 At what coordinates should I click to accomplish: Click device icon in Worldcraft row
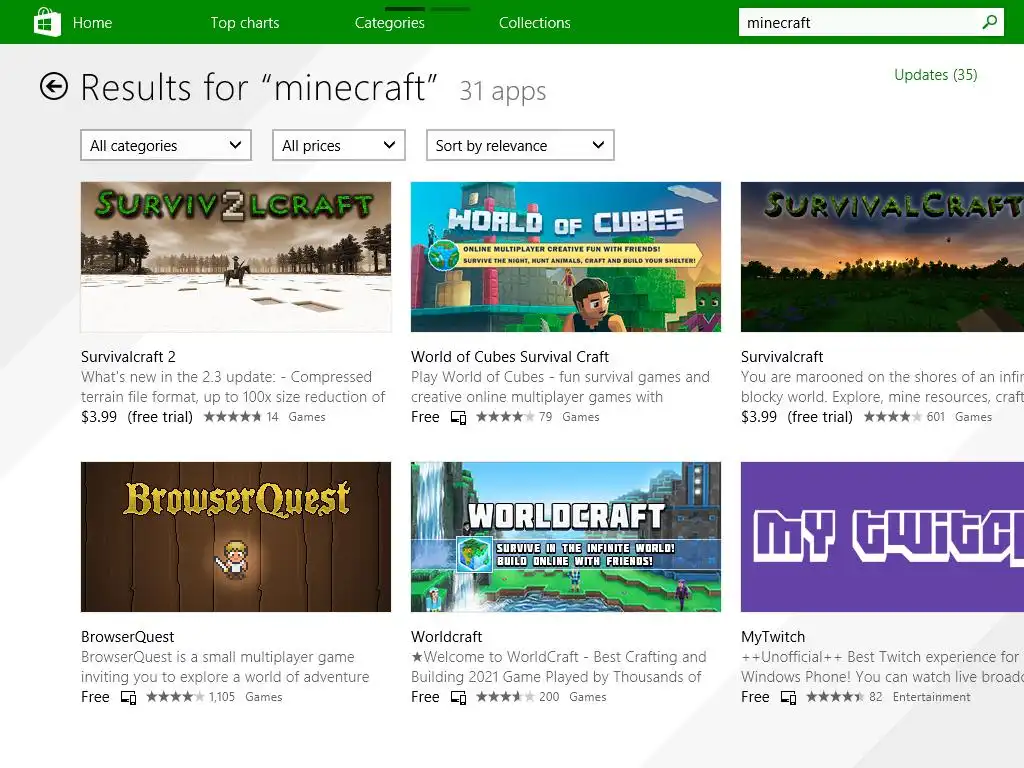click(x=458, y=697)
